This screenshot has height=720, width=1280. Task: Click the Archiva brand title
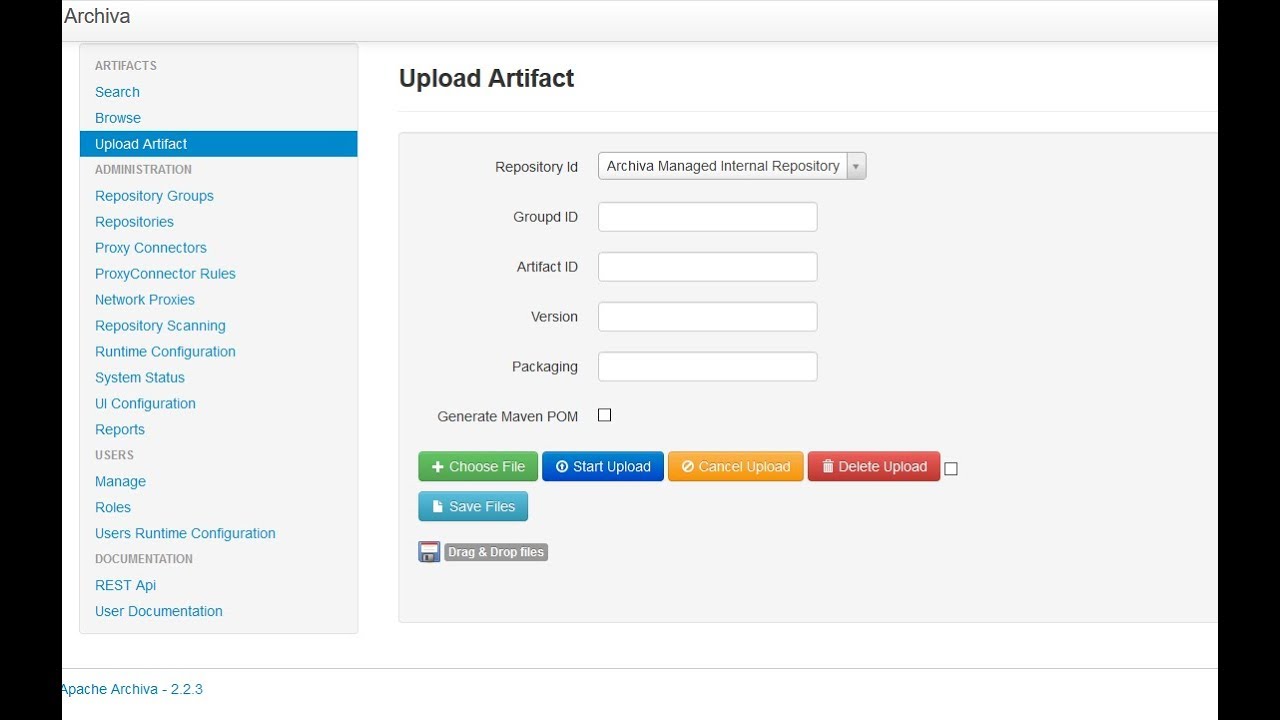(97, 16)
